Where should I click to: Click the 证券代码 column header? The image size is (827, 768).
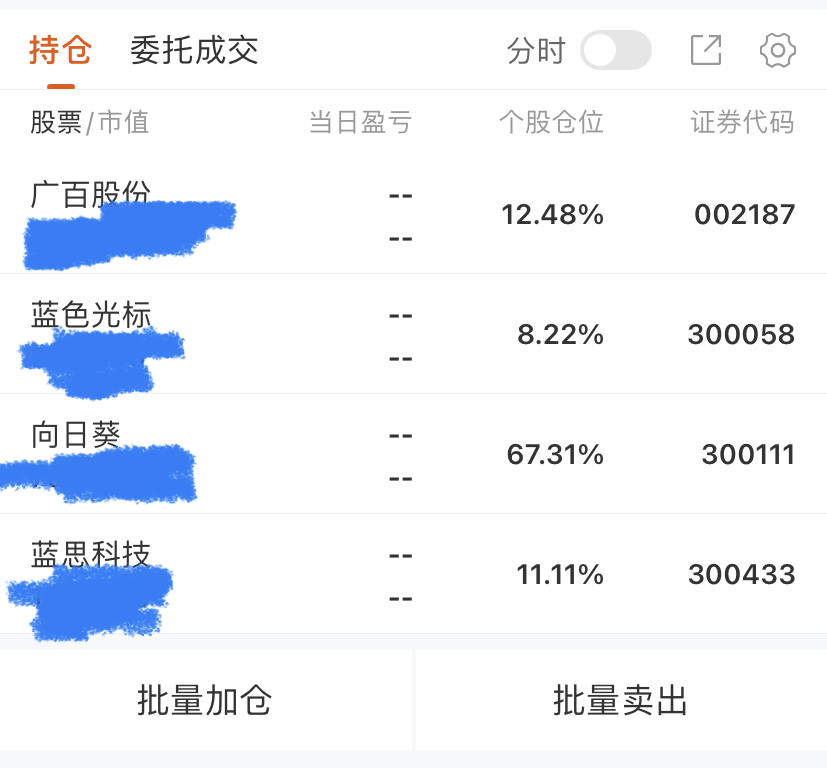tap(742, 122)
